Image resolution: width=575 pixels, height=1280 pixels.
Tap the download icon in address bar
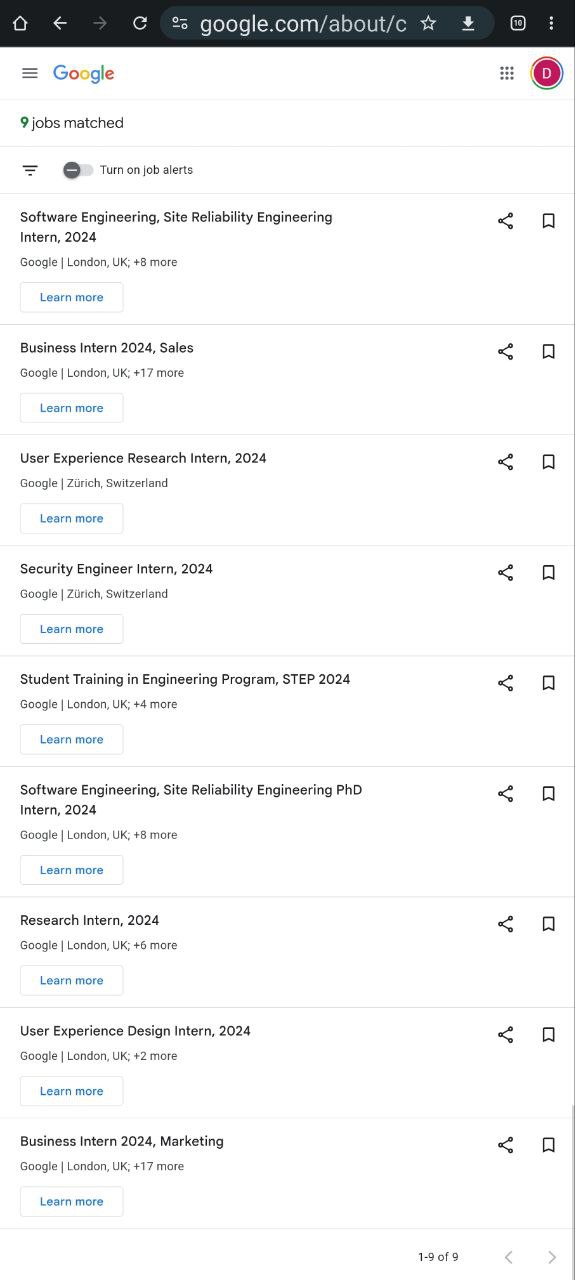(x=468, y=23)
